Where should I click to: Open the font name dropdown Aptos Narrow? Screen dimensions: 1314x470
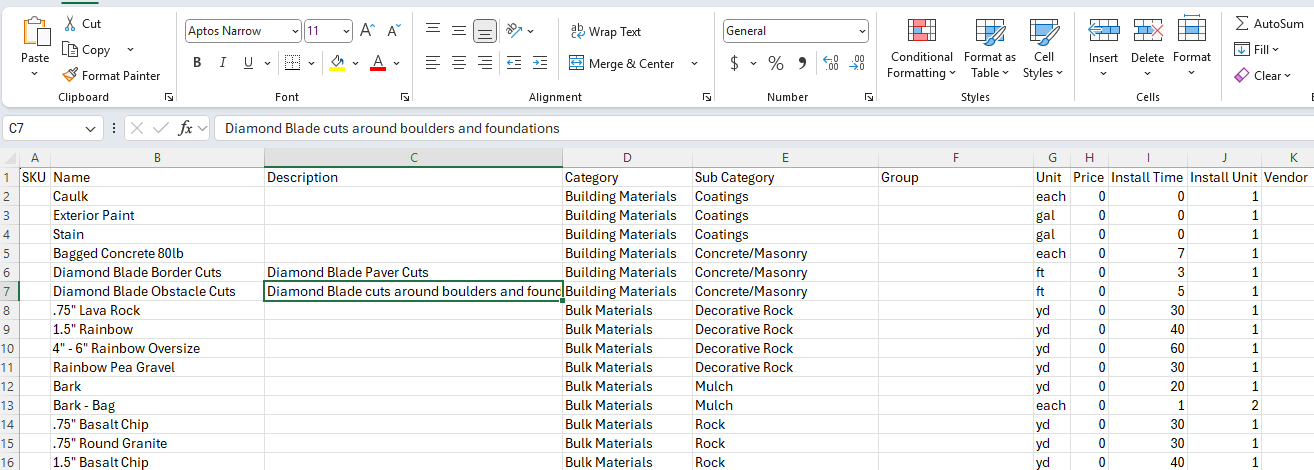click(295, 31)
